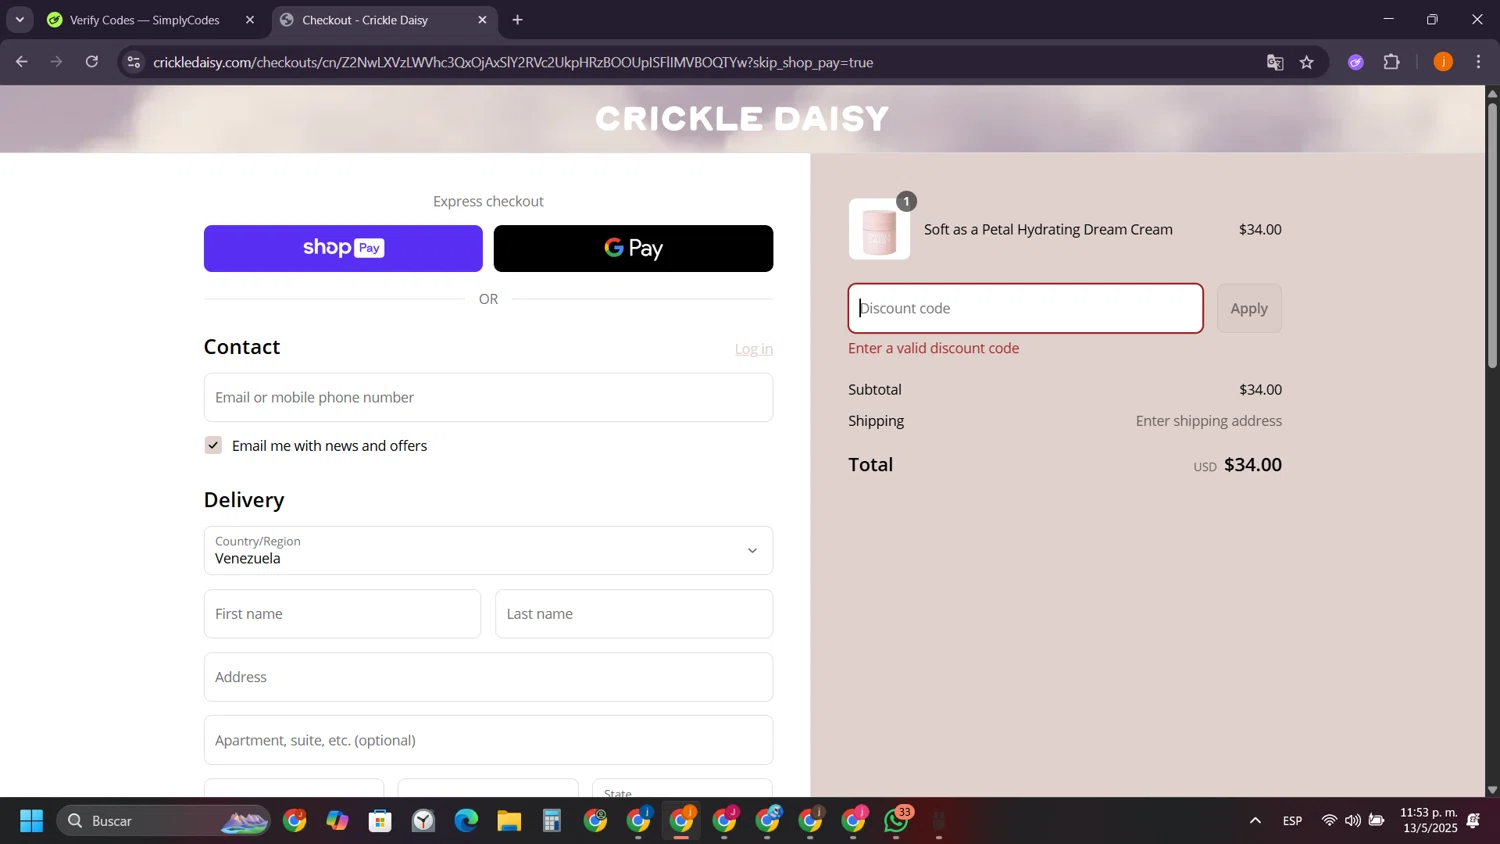Click the Soft as a Petal product name

click(x=1048, y=229)
